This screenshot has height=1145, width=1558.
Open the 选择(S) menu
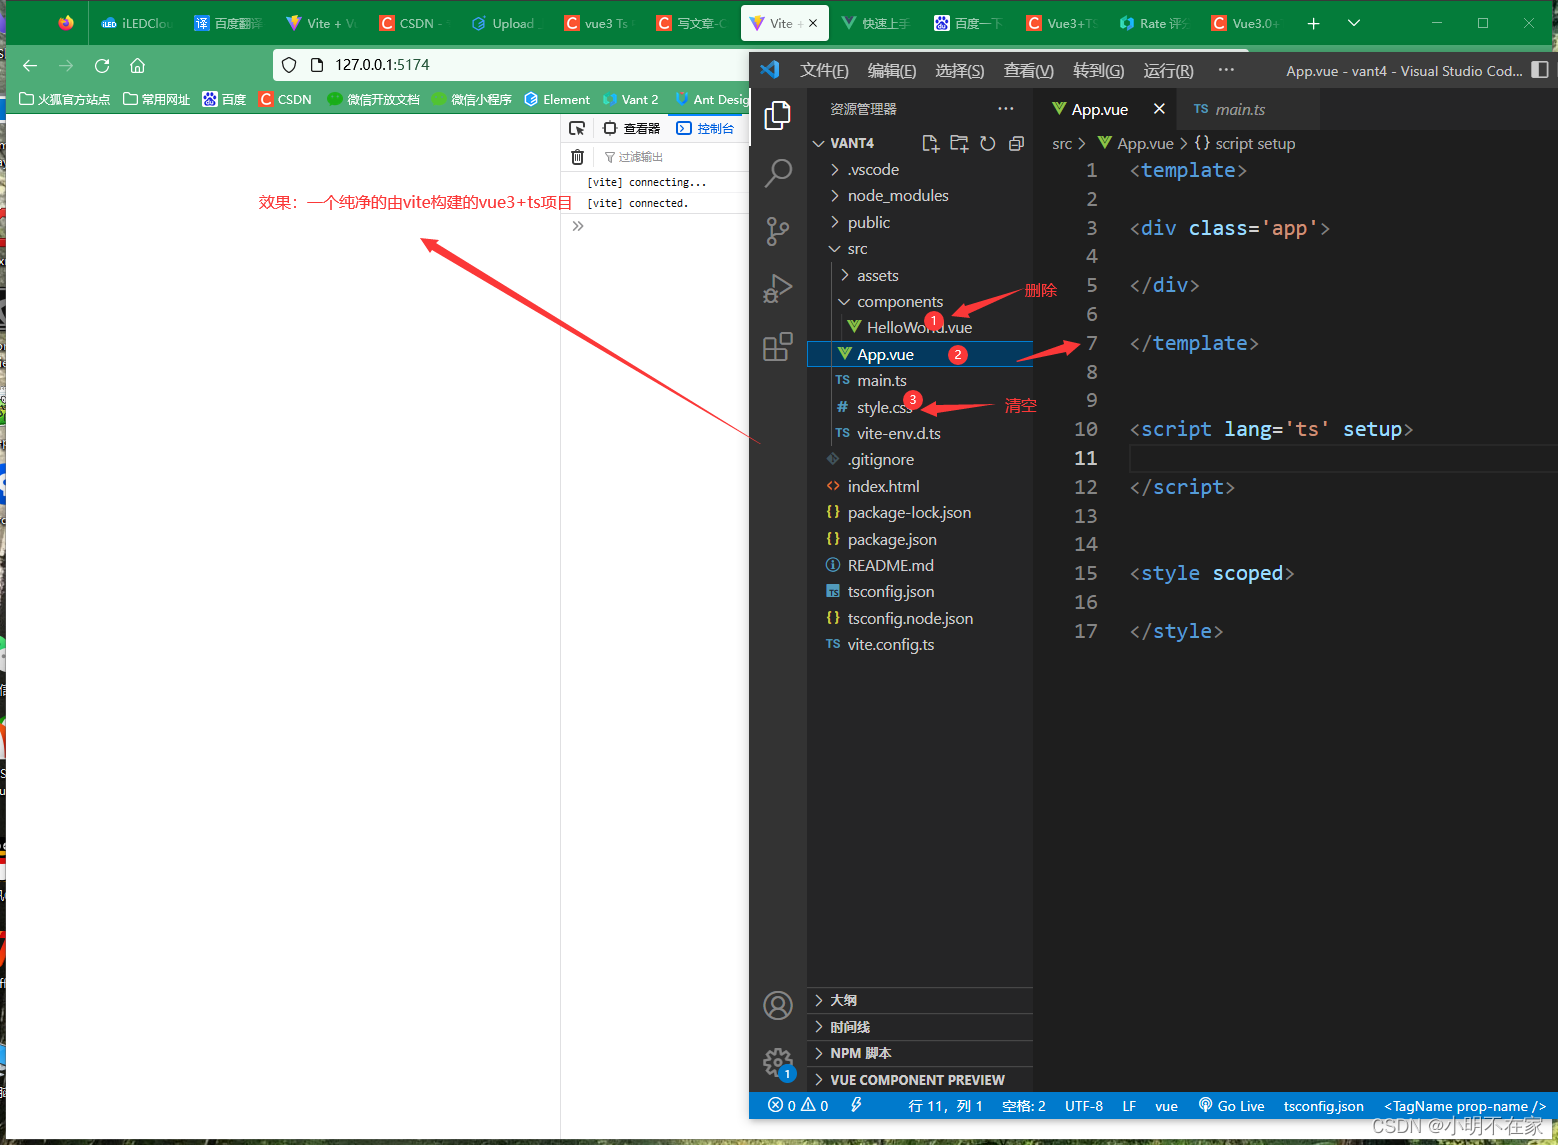point(960,70)
